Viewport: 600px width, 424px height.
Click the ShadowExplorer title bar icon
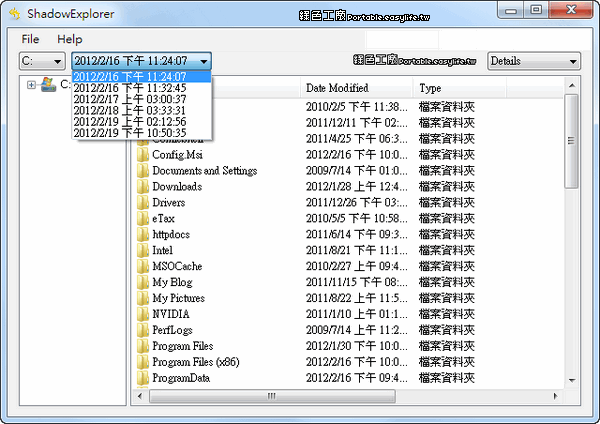(x=15, y=14)
